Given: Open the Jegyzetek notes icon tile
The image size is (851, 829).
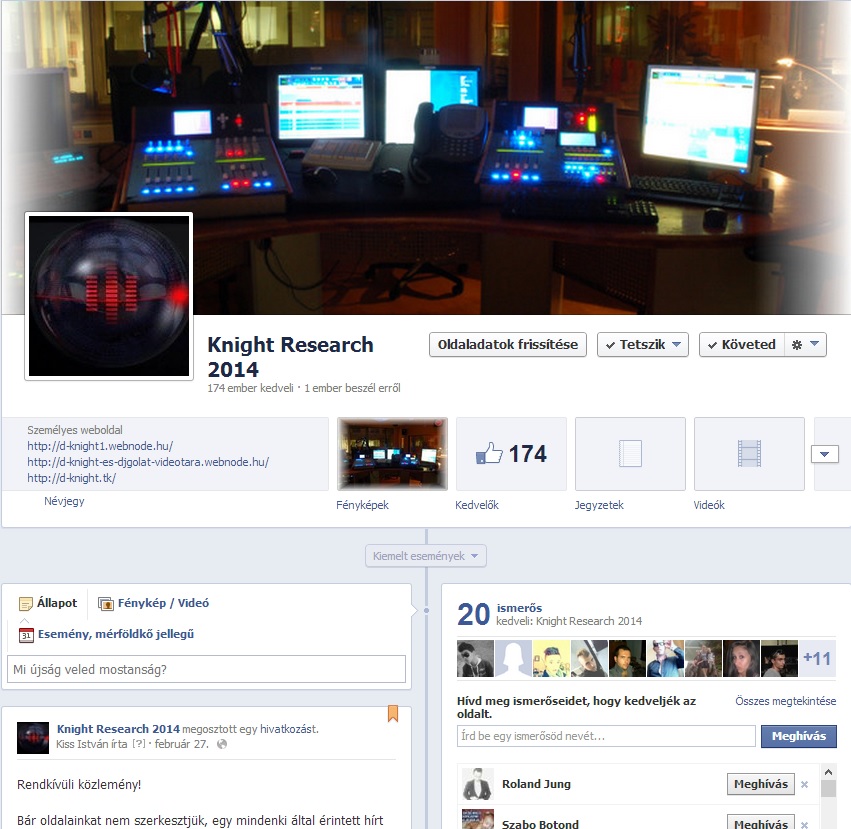Looking at the screenshot, I should coord(630,454).
